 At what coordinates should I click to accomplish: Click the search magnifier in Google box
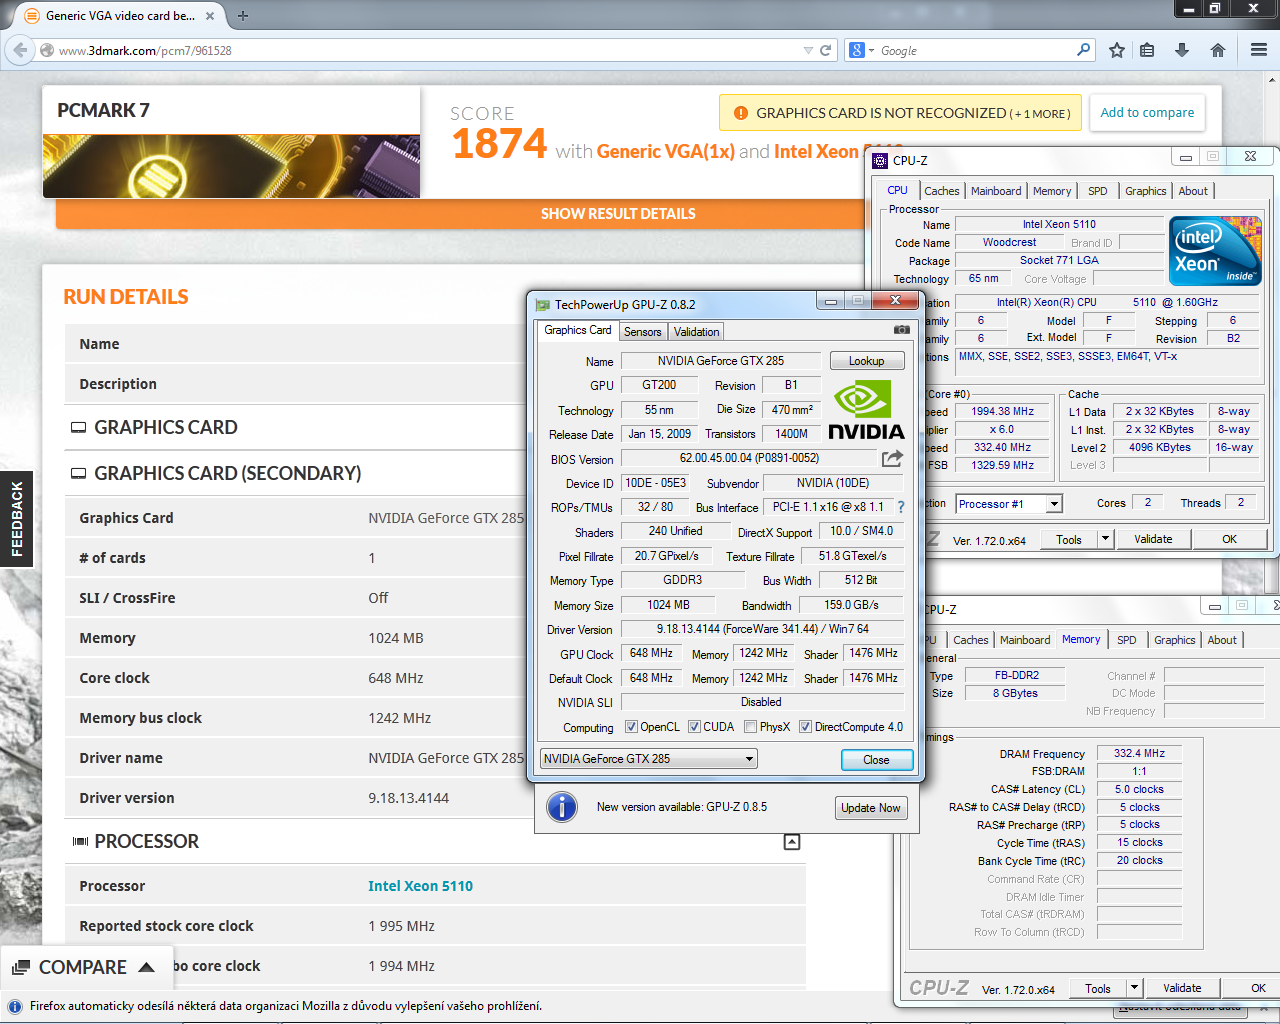pyautogui.click(x=1084, y=49)
